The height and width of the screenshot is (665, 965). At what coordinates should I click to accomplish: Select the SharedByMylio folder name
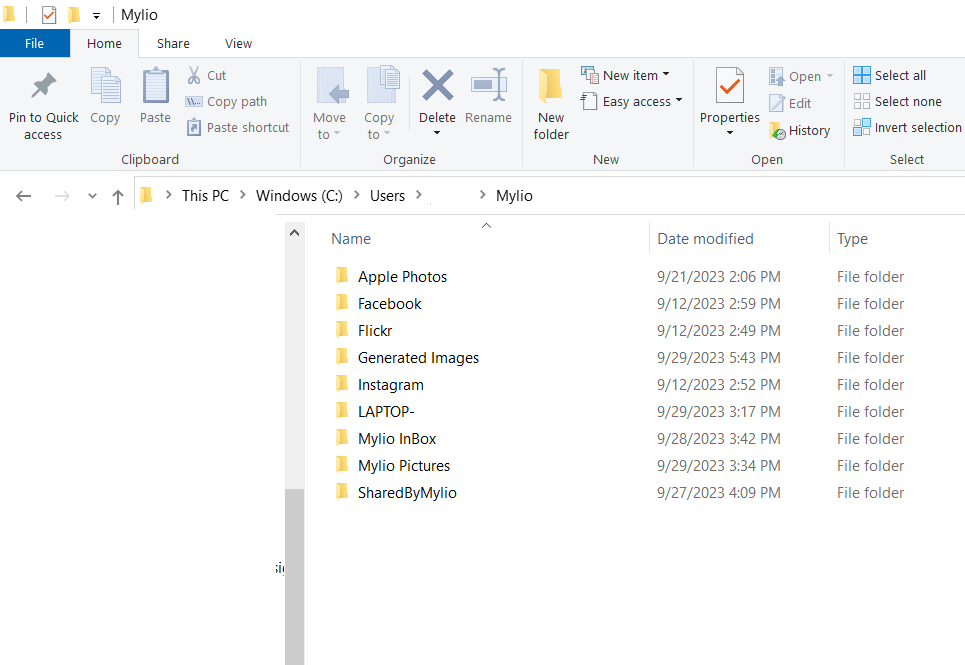407,493
